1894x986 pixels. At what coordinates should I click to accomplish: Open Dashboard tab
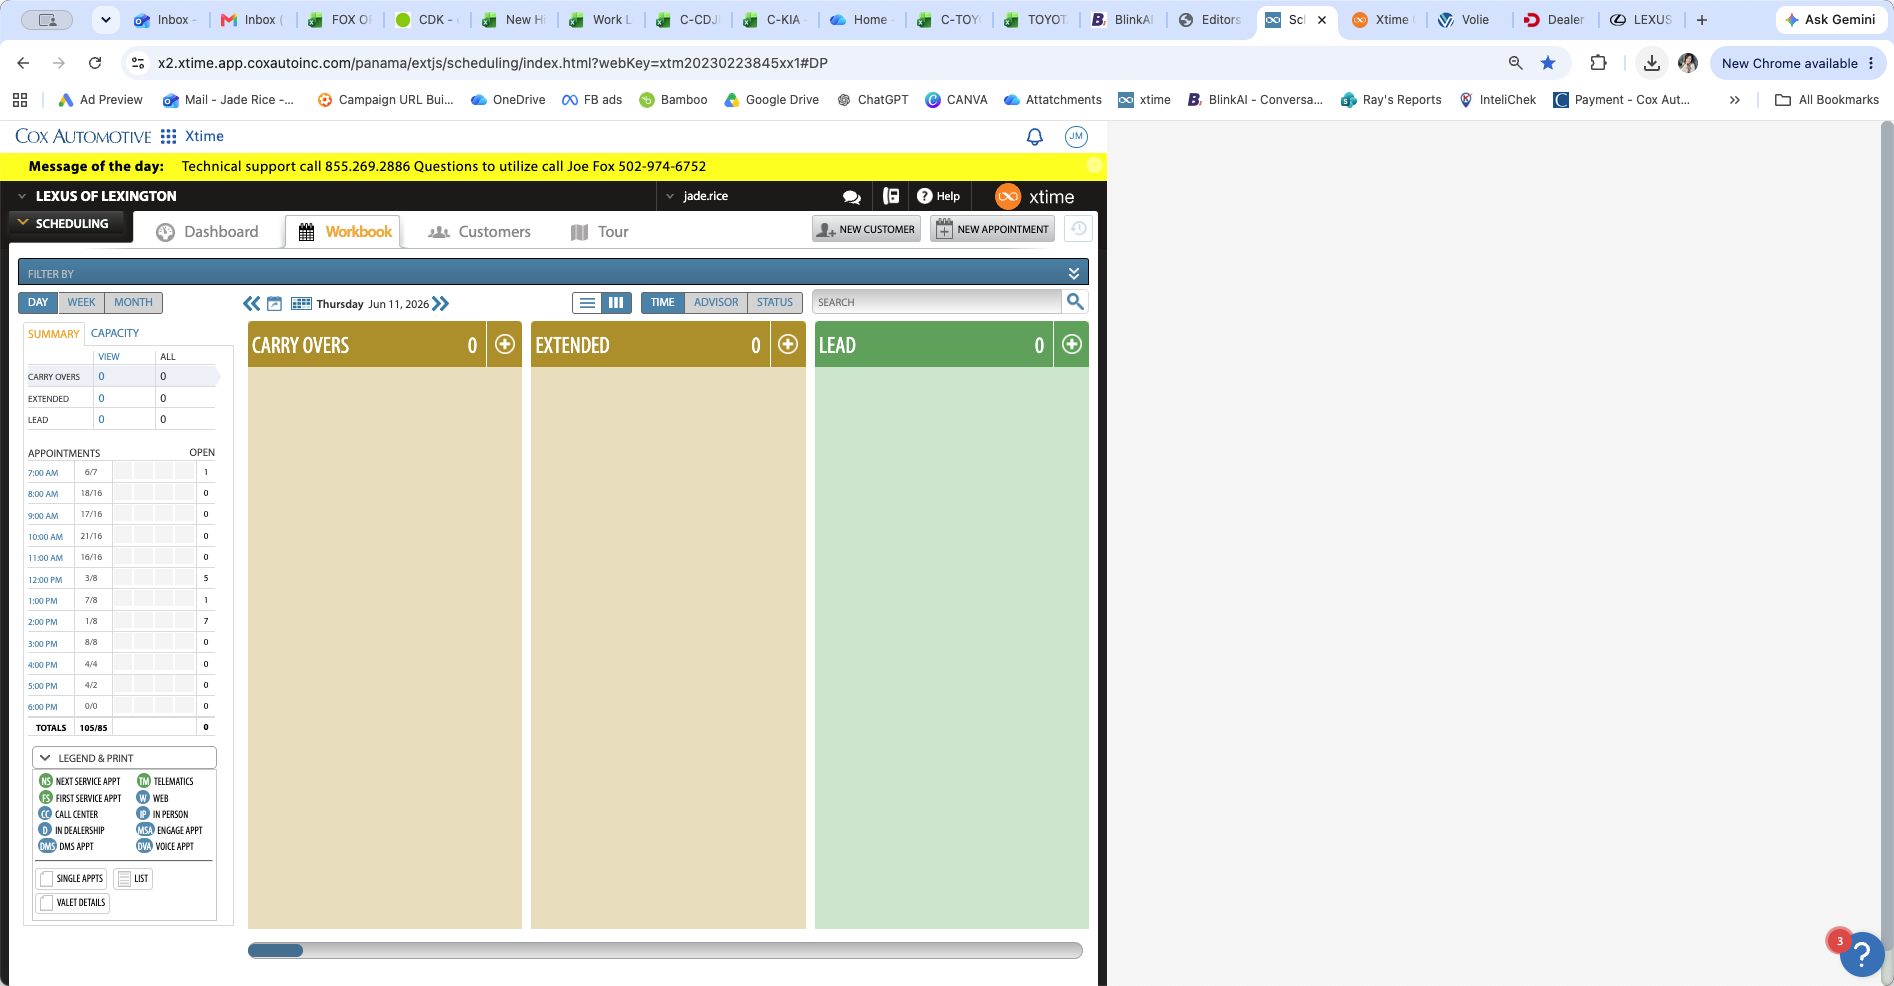pos(208,232)
